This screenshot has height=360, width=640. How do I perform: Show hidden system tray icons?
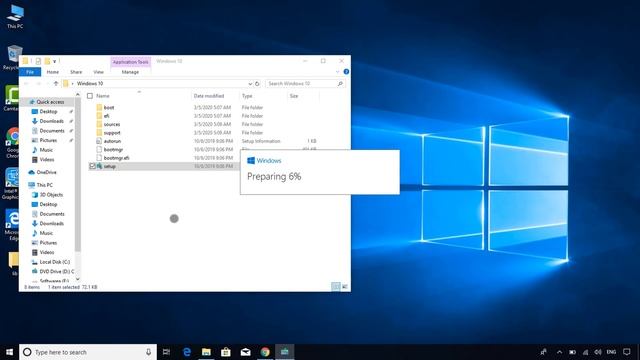tap(559, 352)
